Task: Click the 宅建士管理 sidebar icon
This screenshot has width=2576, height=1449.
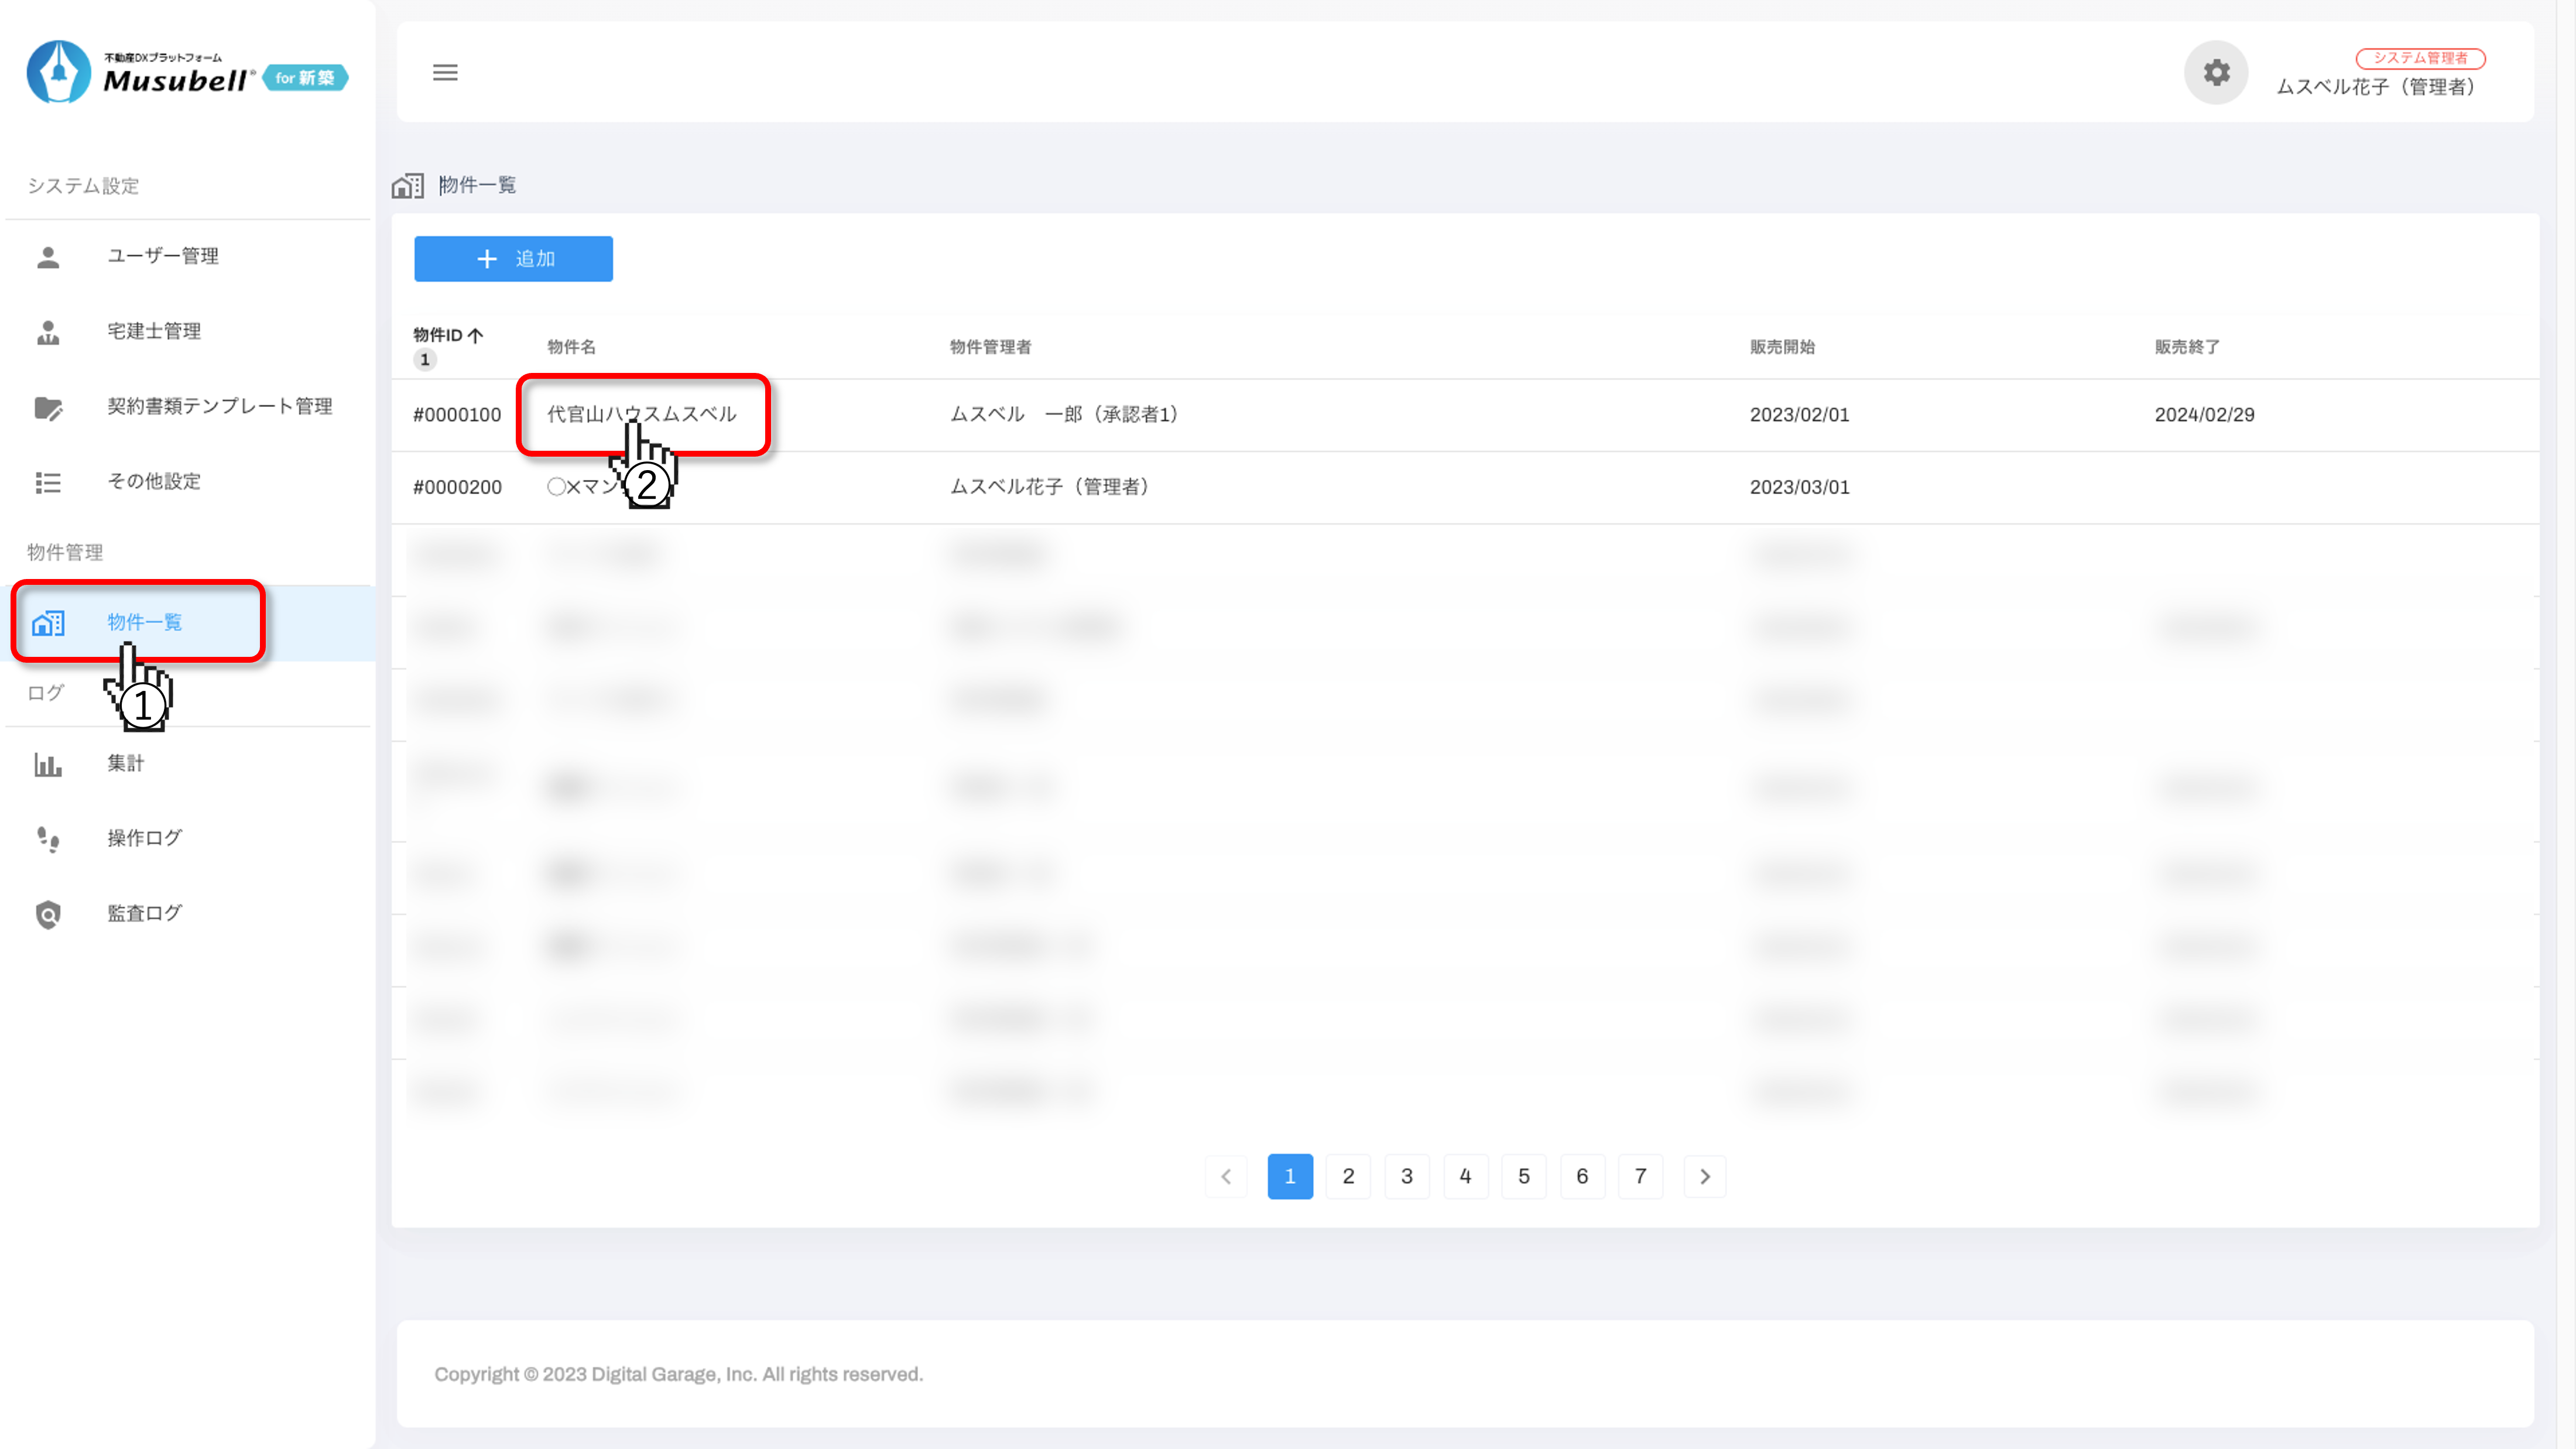Action: click(48, 332)
